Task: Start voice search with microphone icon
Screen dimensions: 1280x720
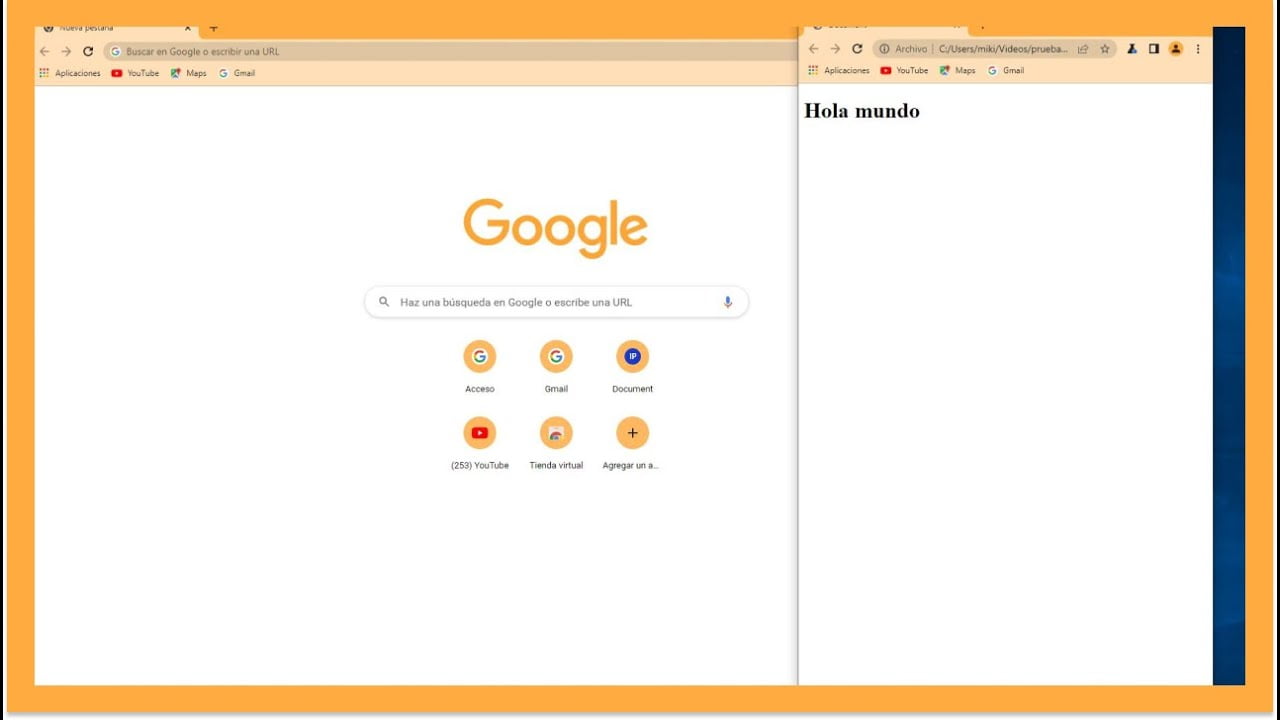Action: click(x=728, y=302)
